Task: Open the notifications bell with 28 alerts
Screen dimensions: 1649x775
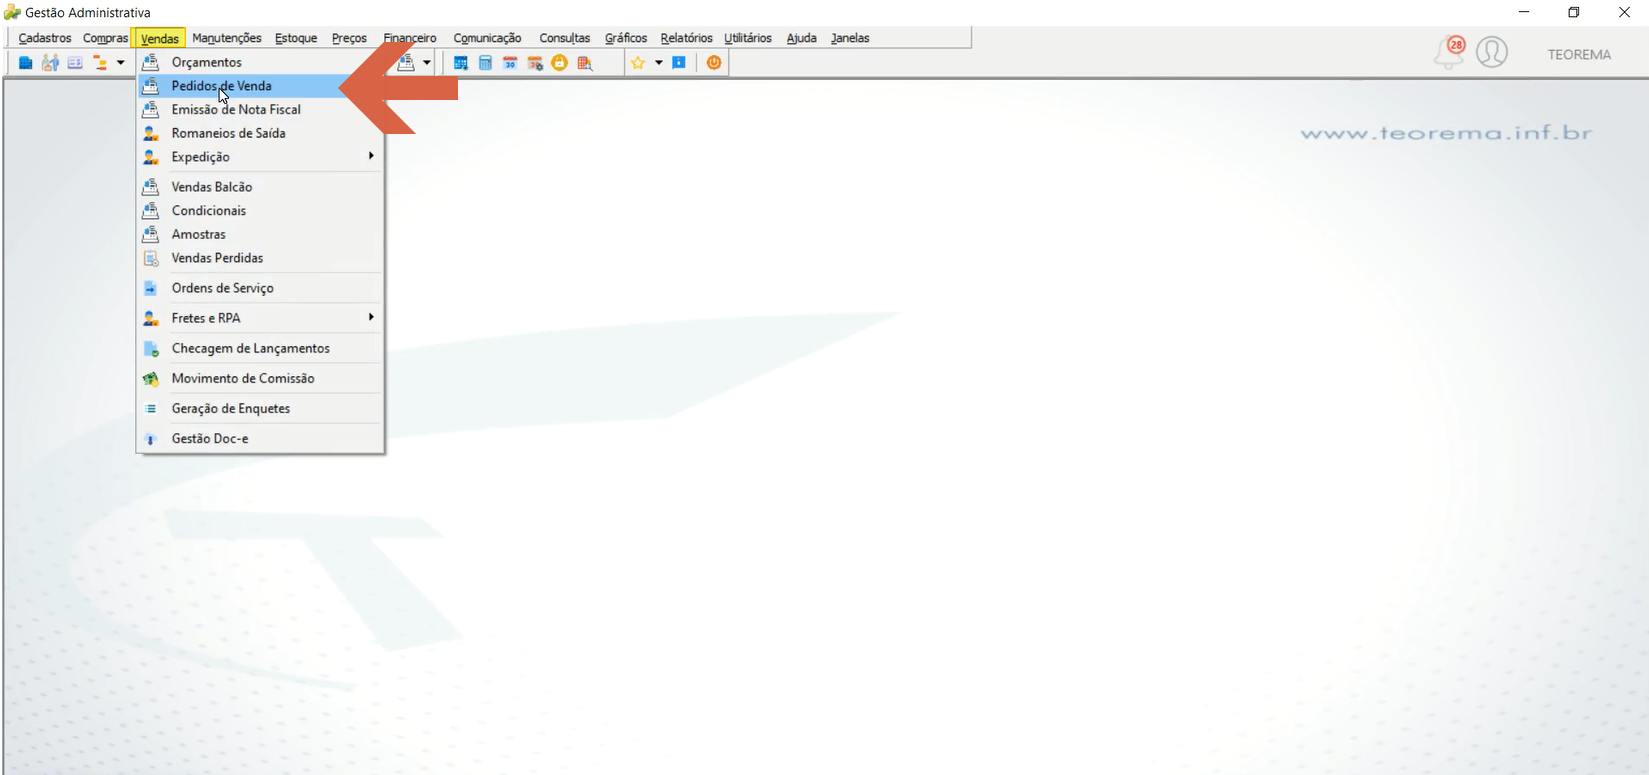Action: [x=1450, y=52]
